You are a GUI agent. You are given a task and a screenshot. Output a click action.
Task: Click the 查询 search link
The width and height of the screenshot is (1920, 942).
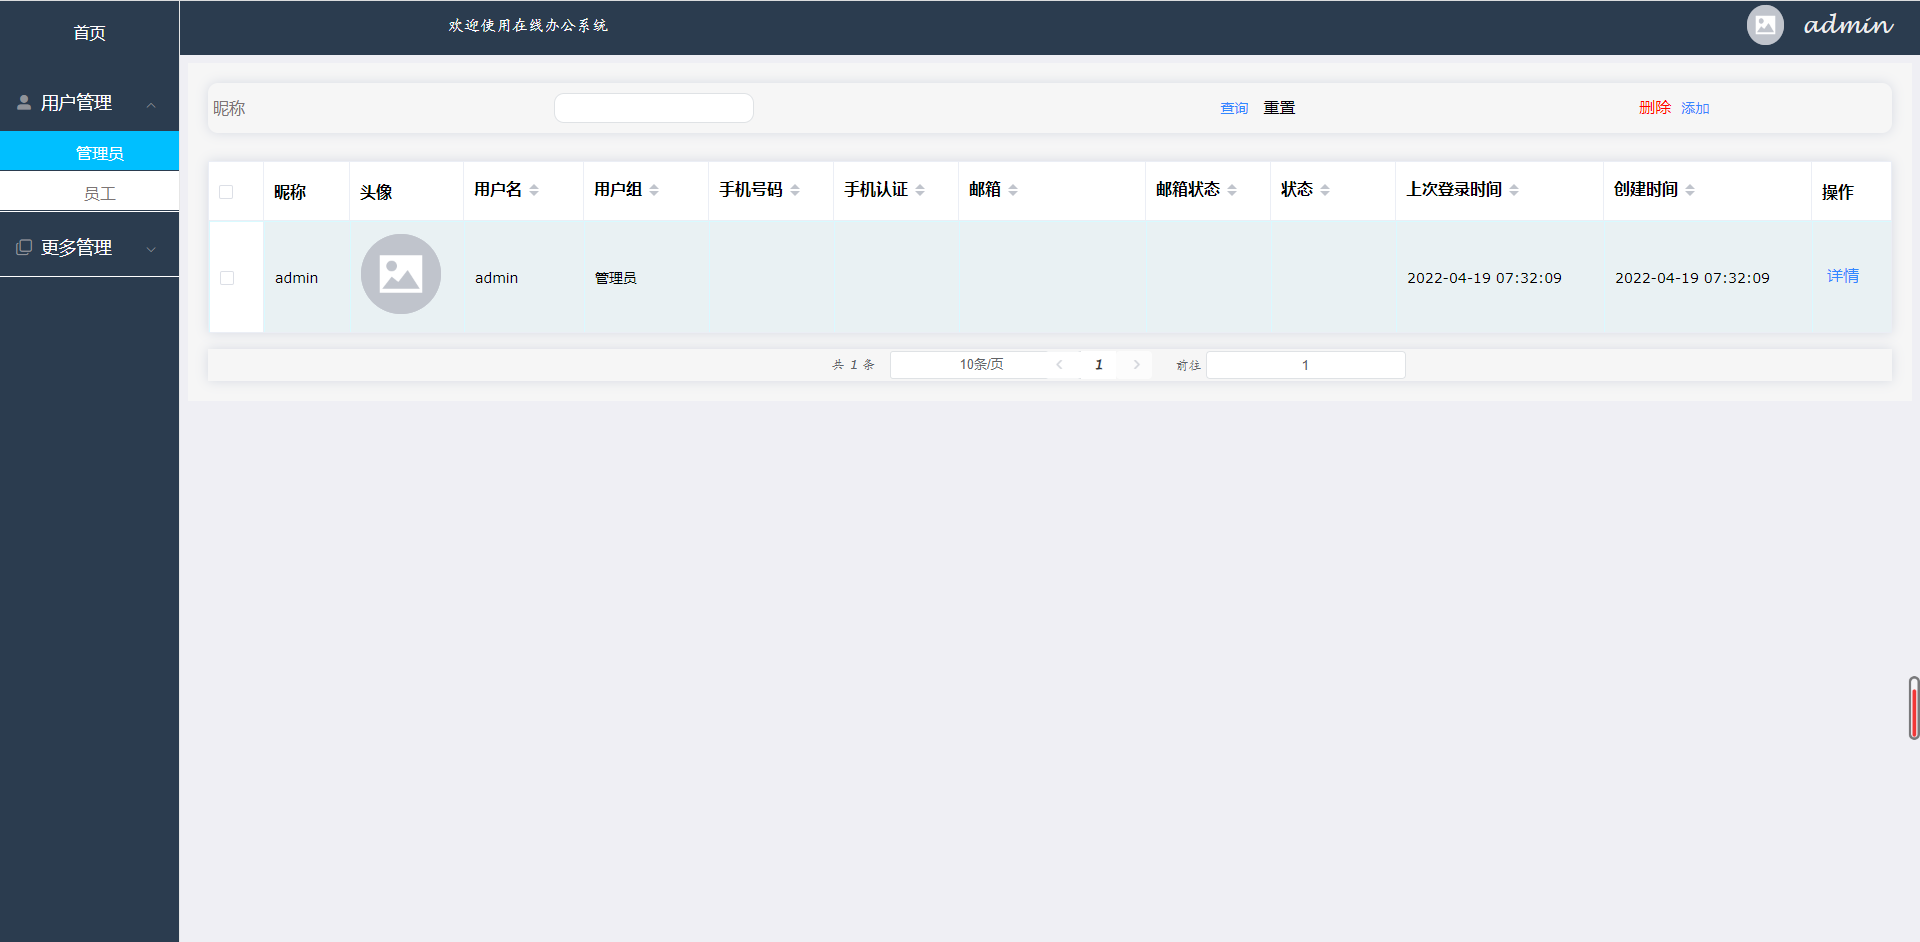click(x=1233, y=107)
